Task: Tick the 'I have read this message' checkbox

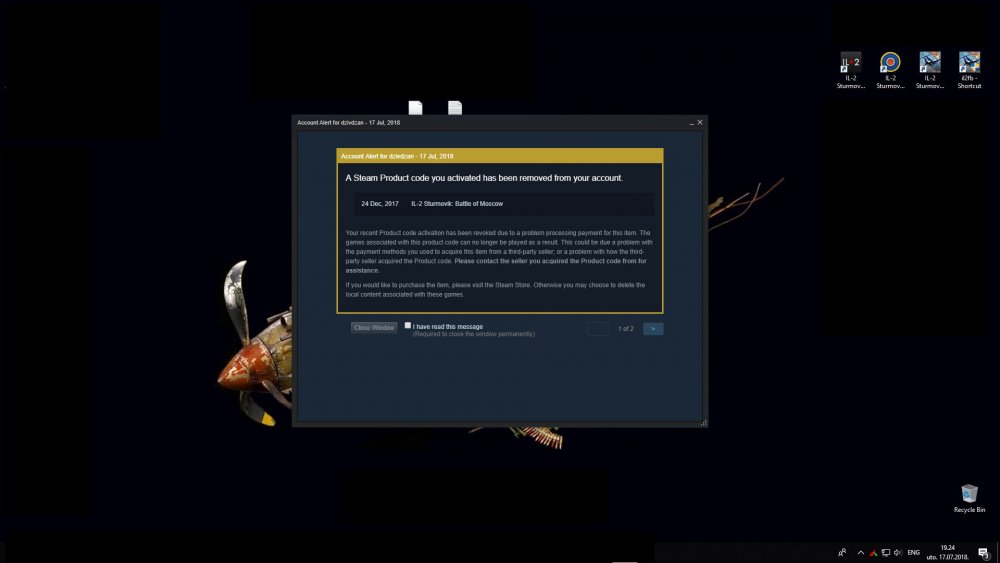Action: (408, 326)
